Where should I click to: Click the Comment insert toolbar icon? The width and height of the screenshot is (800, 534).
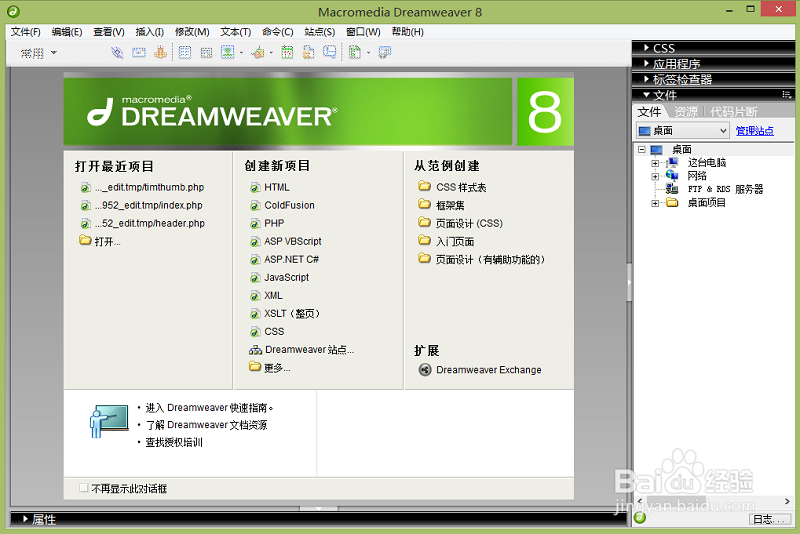pyautogui.click(x=330, y=53)
